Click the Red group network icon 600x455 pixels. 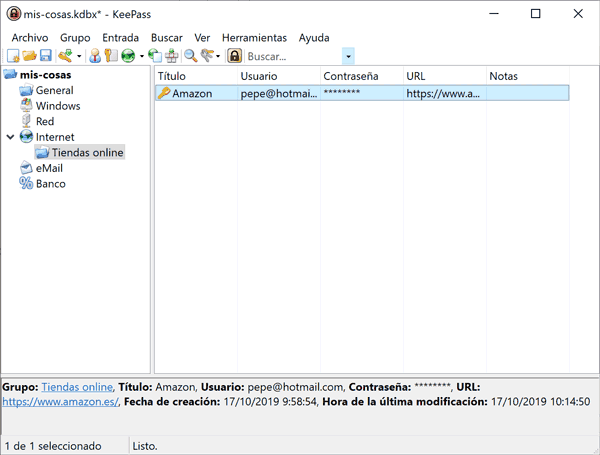pyautogui.click(x=26, y=121)
